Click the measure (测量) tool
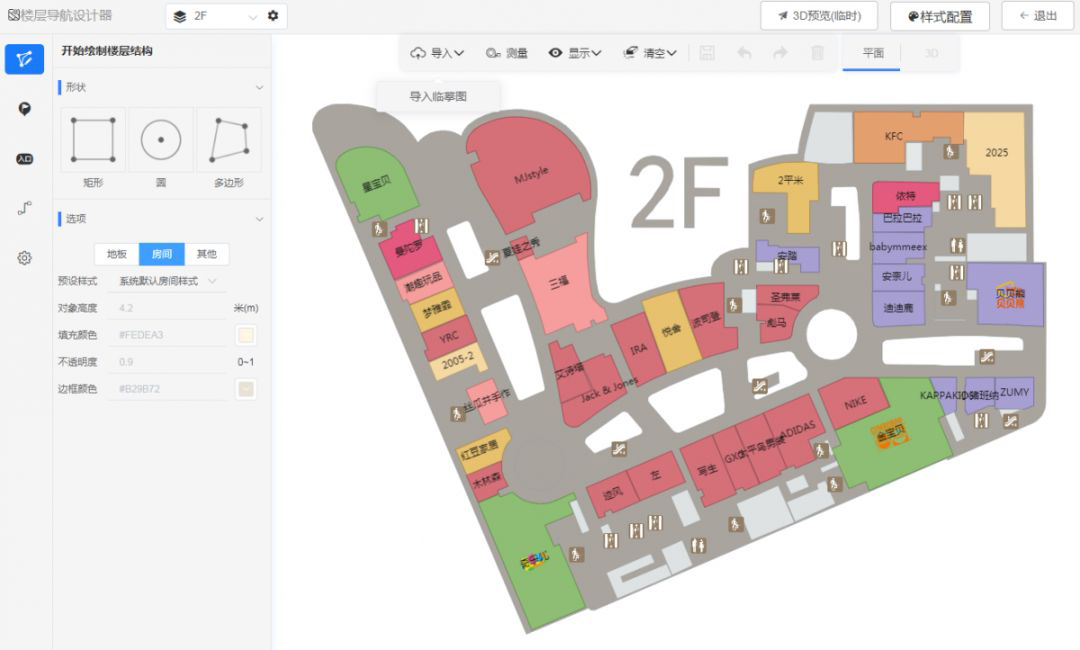This screenshot has height=650, width=1080. coord(507,53)
